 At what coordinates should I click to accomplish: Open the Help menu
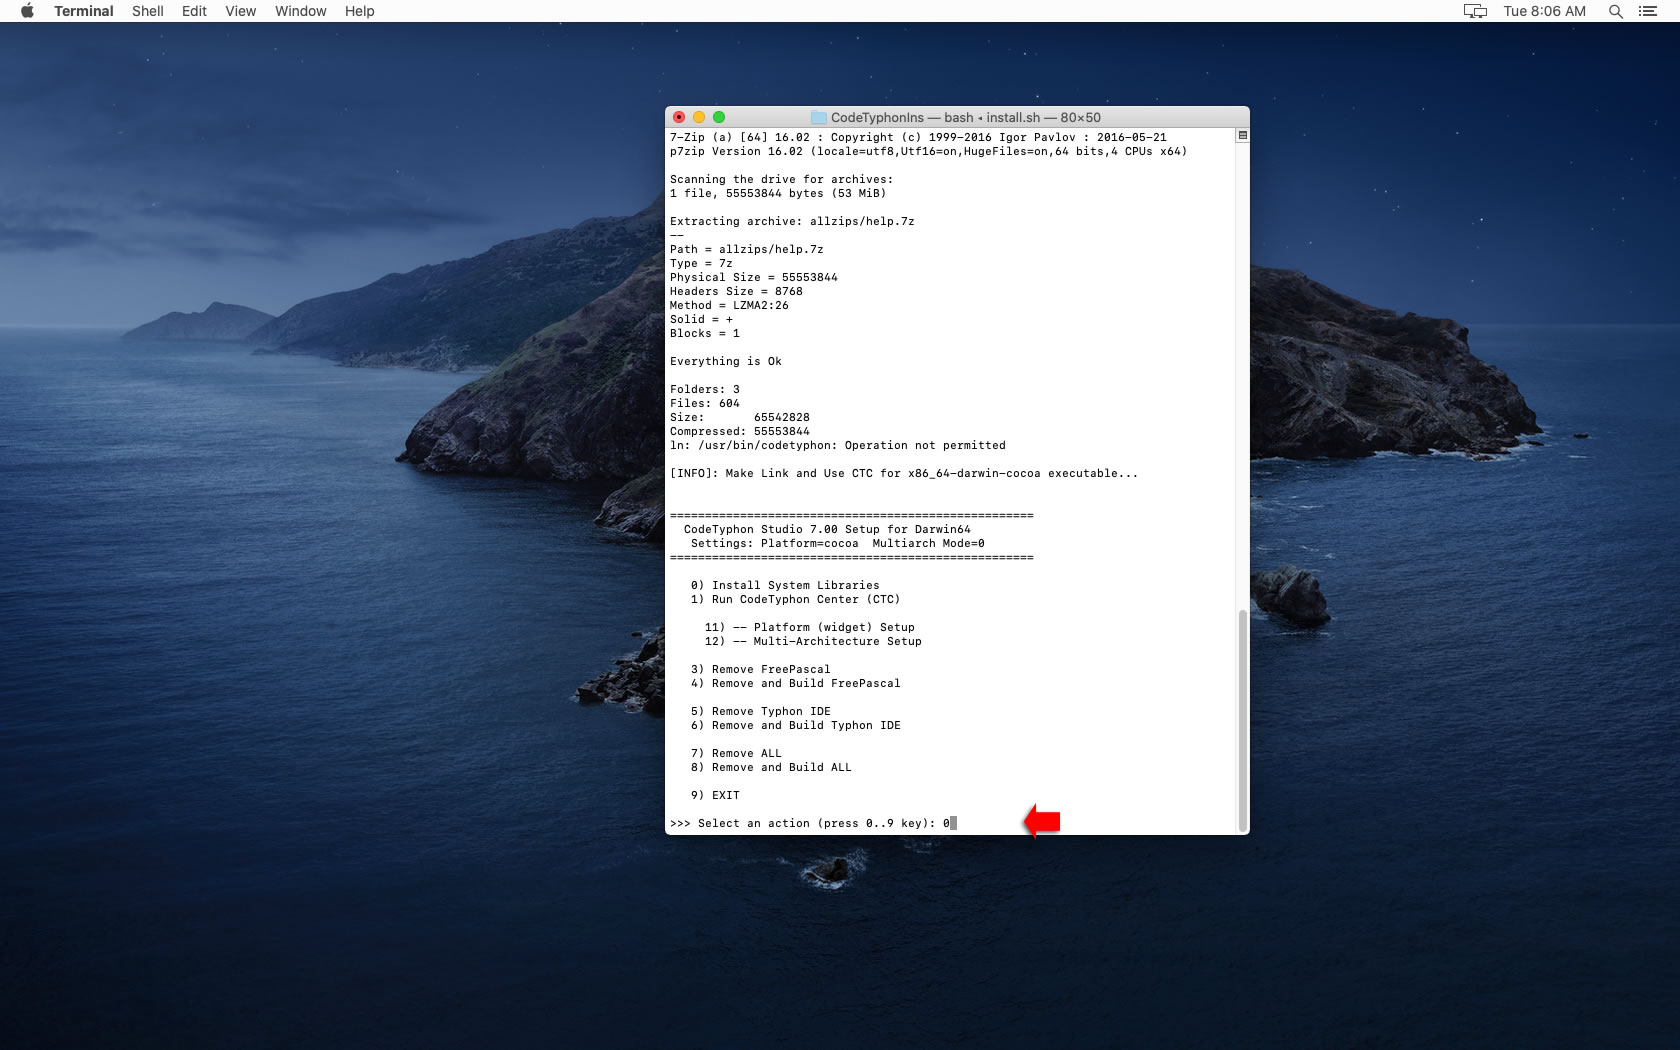360,11
